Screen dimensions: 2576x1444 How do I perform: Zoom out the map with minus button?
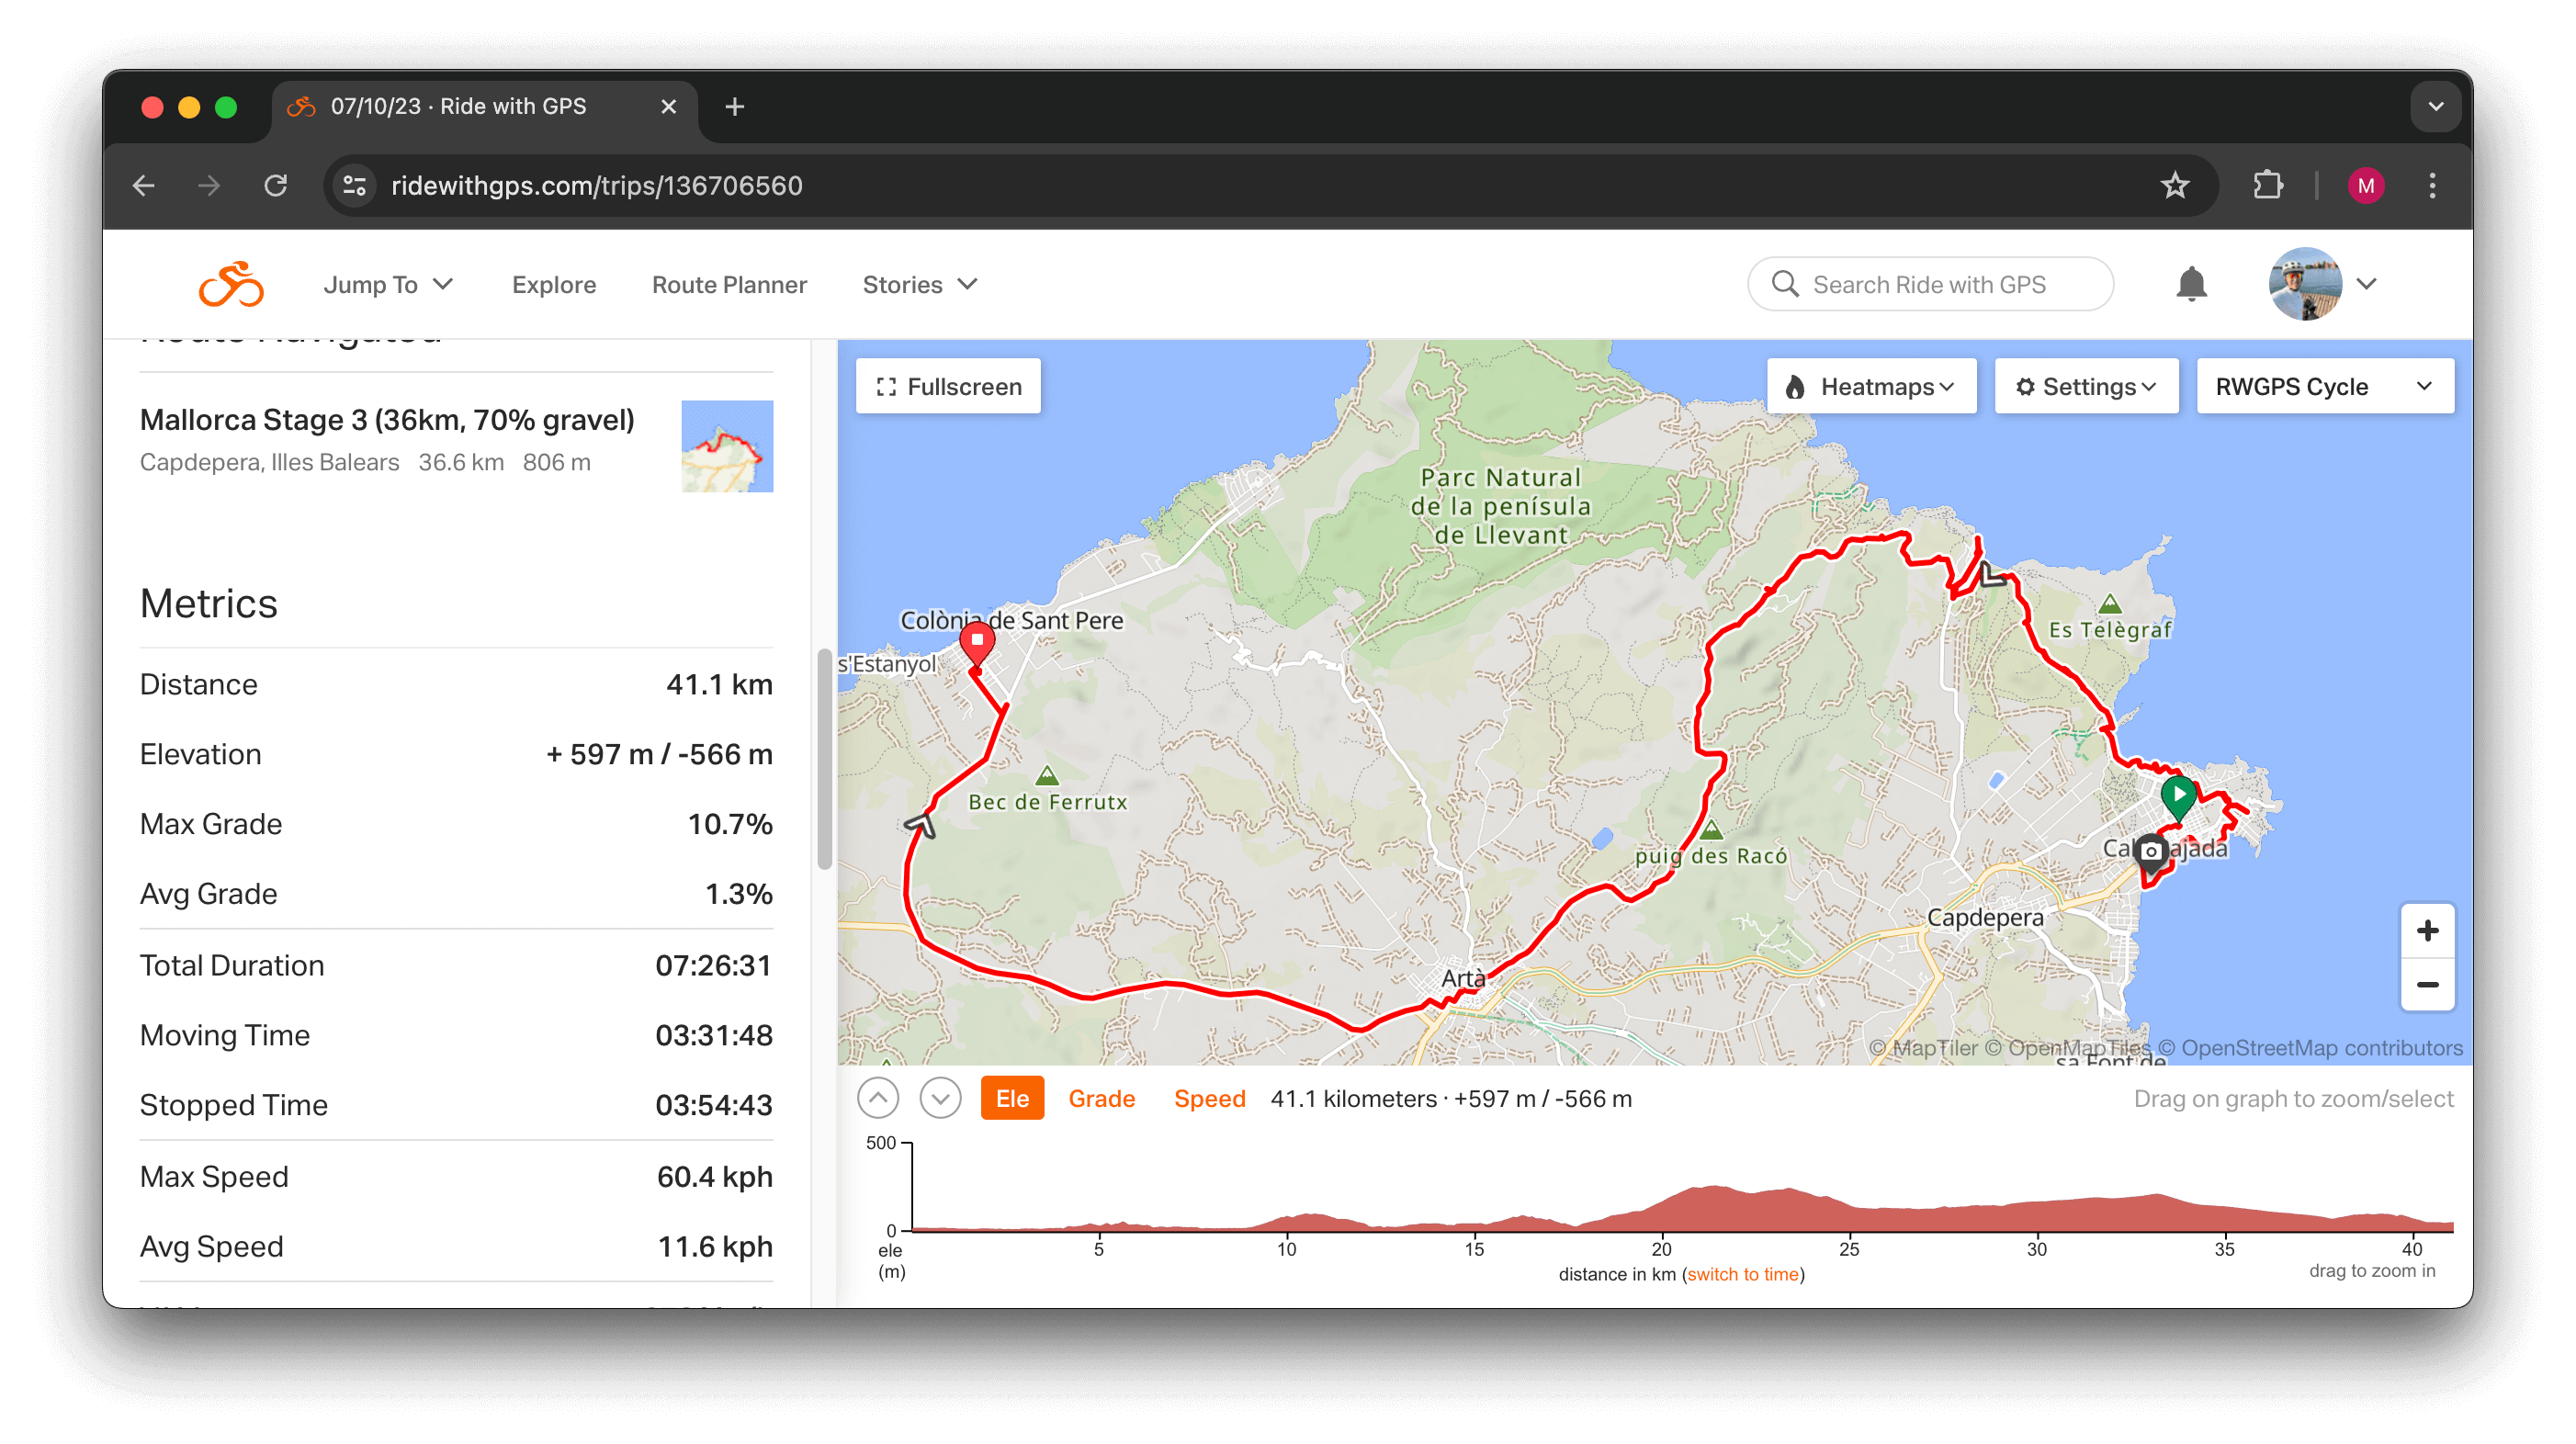pos(2426,985)
